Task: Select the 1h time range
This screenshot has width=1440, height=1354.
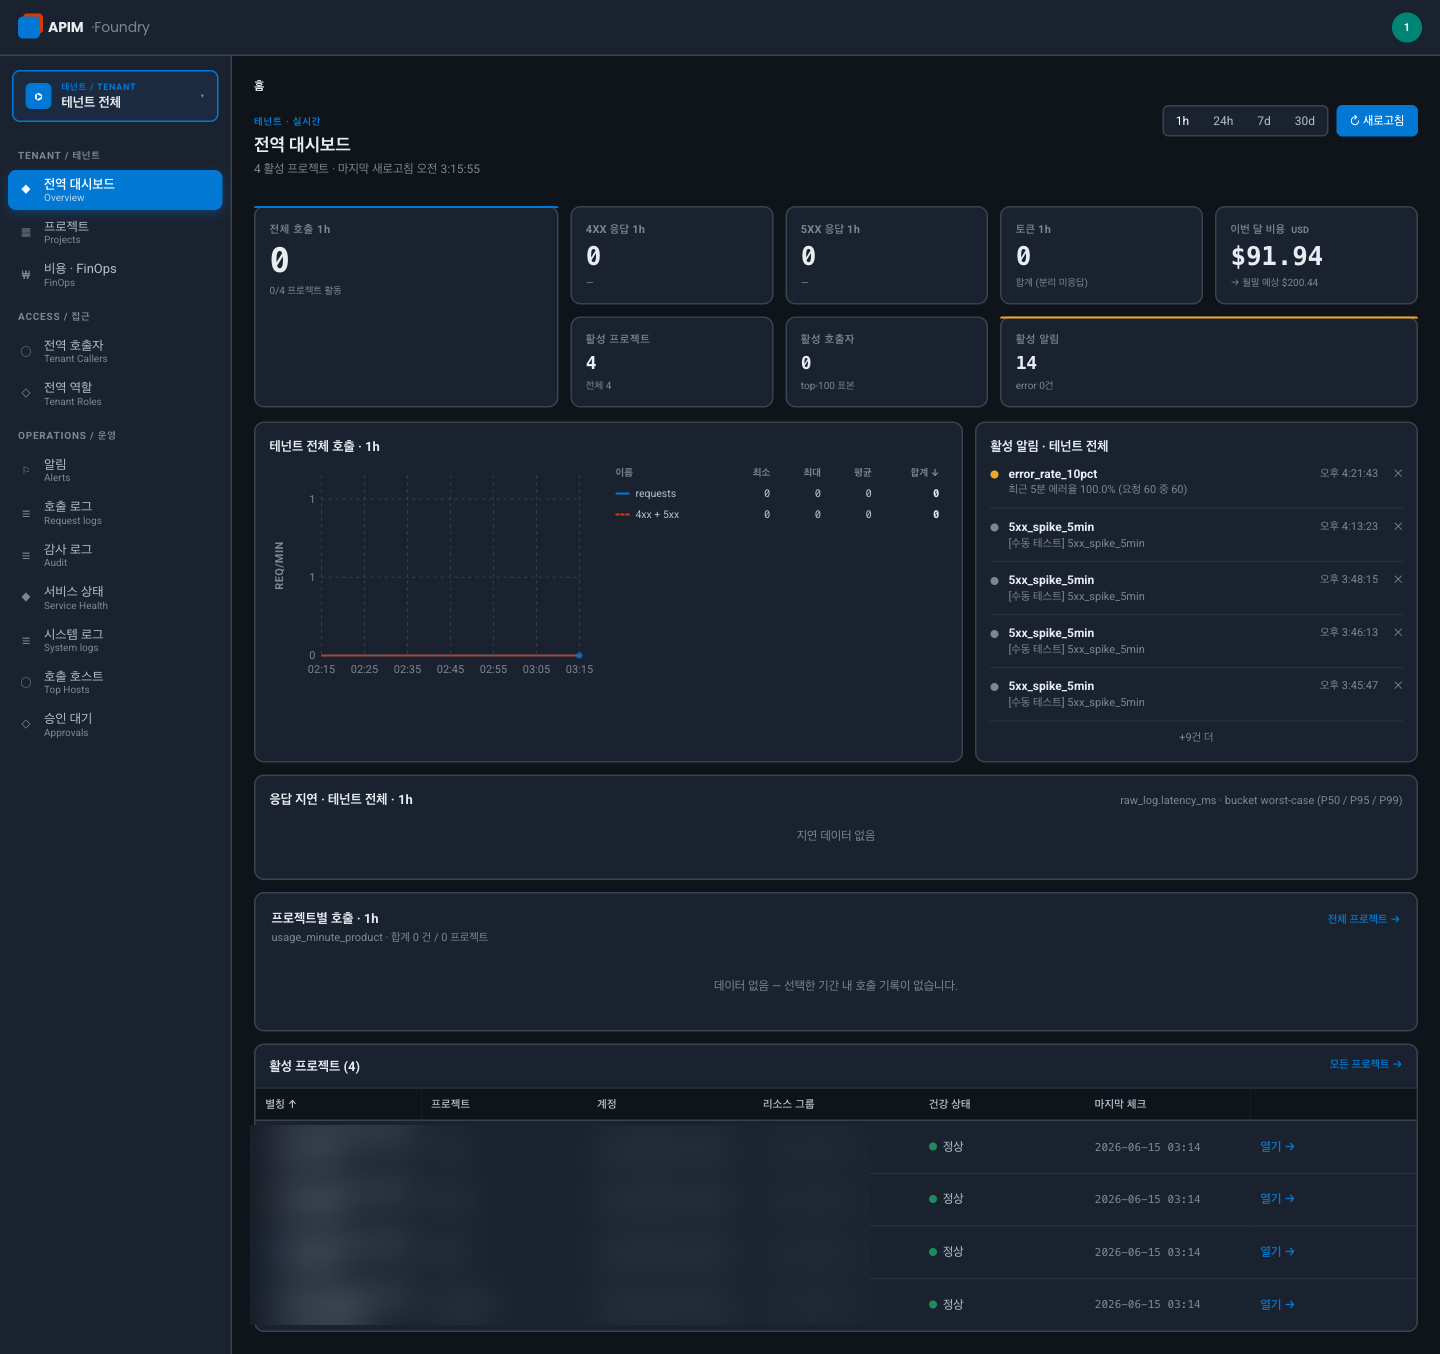Action: [1182, 121]
